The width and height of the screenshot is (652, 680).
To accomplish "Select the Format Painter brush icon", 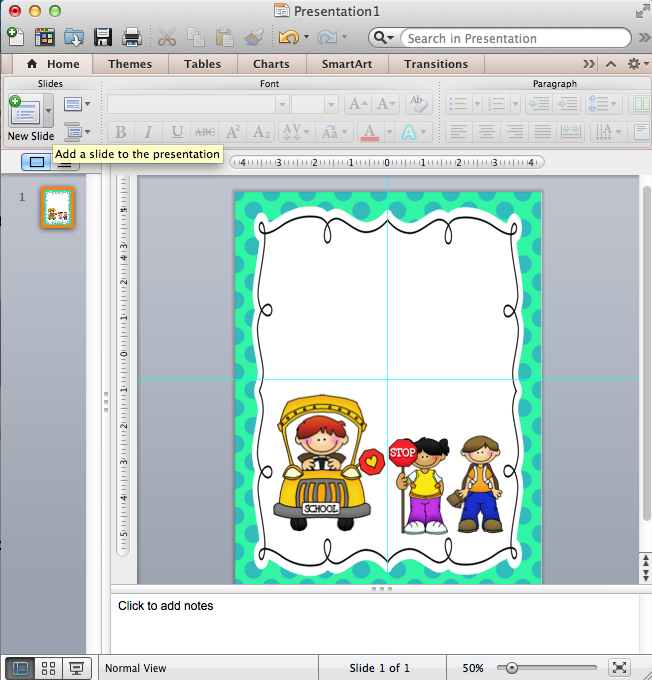I will tap(254, 37).
